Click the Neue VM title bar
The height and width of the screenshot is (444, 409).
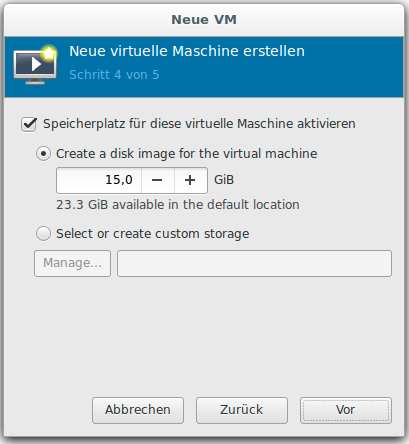pyautogui.click(x=204, y=20)
